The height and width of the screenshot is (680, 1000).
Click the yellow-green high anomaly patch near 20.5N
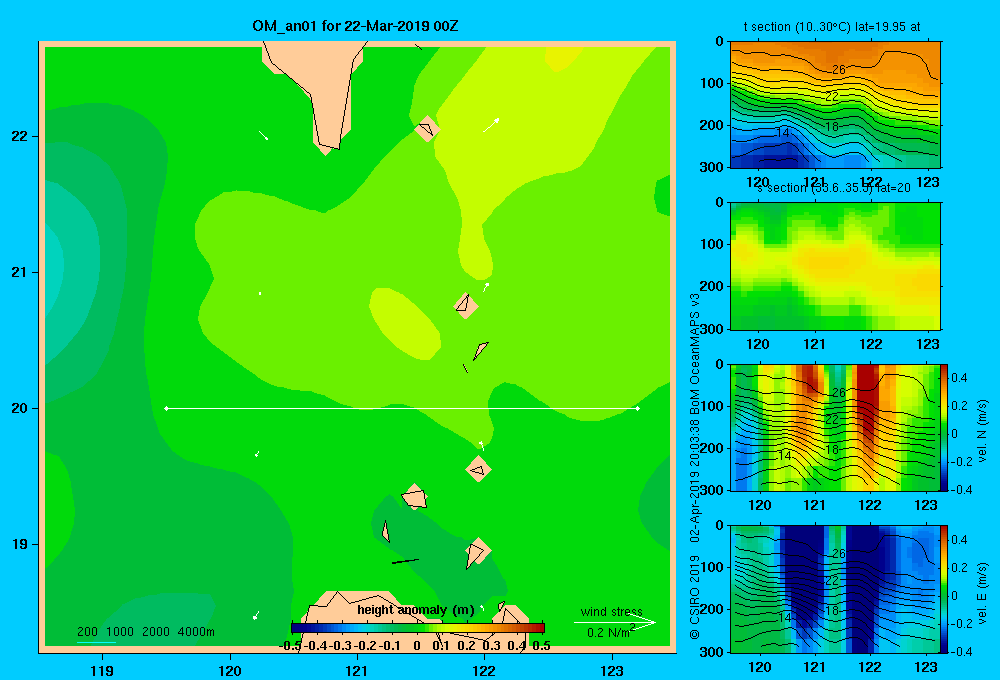pyautogui.click(x=404, y=323)
